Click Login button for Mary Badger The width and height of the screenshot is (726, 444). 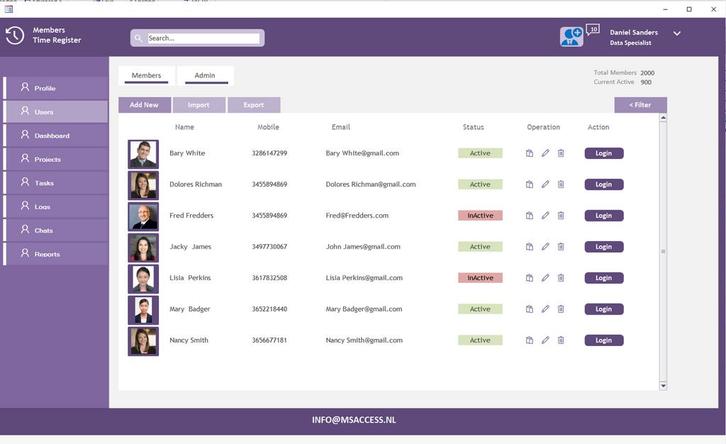604,309
